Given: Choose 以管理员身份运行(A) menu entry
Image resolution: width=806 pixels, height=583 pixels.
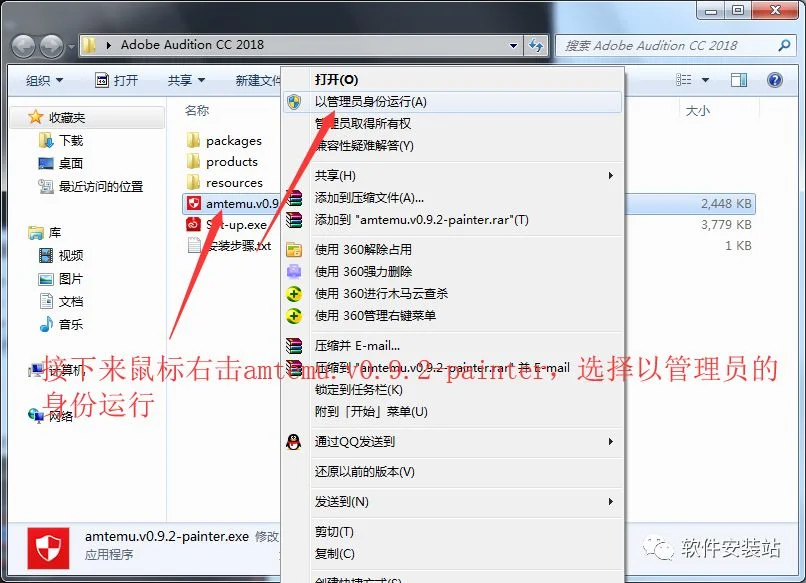Looking at the screenshot, I should tap(452, 102).
